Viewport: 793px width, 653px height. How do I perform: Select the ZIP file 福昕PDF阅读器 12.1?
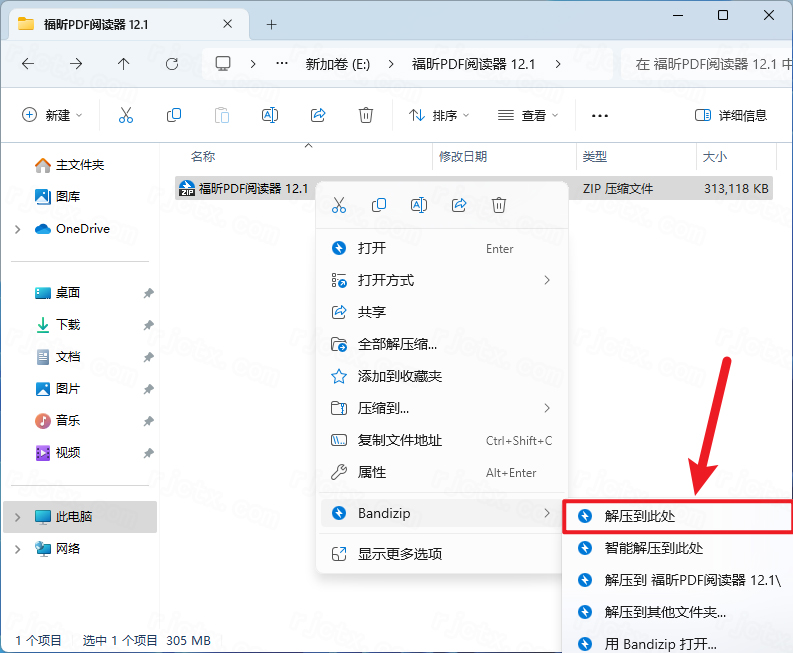474,189
